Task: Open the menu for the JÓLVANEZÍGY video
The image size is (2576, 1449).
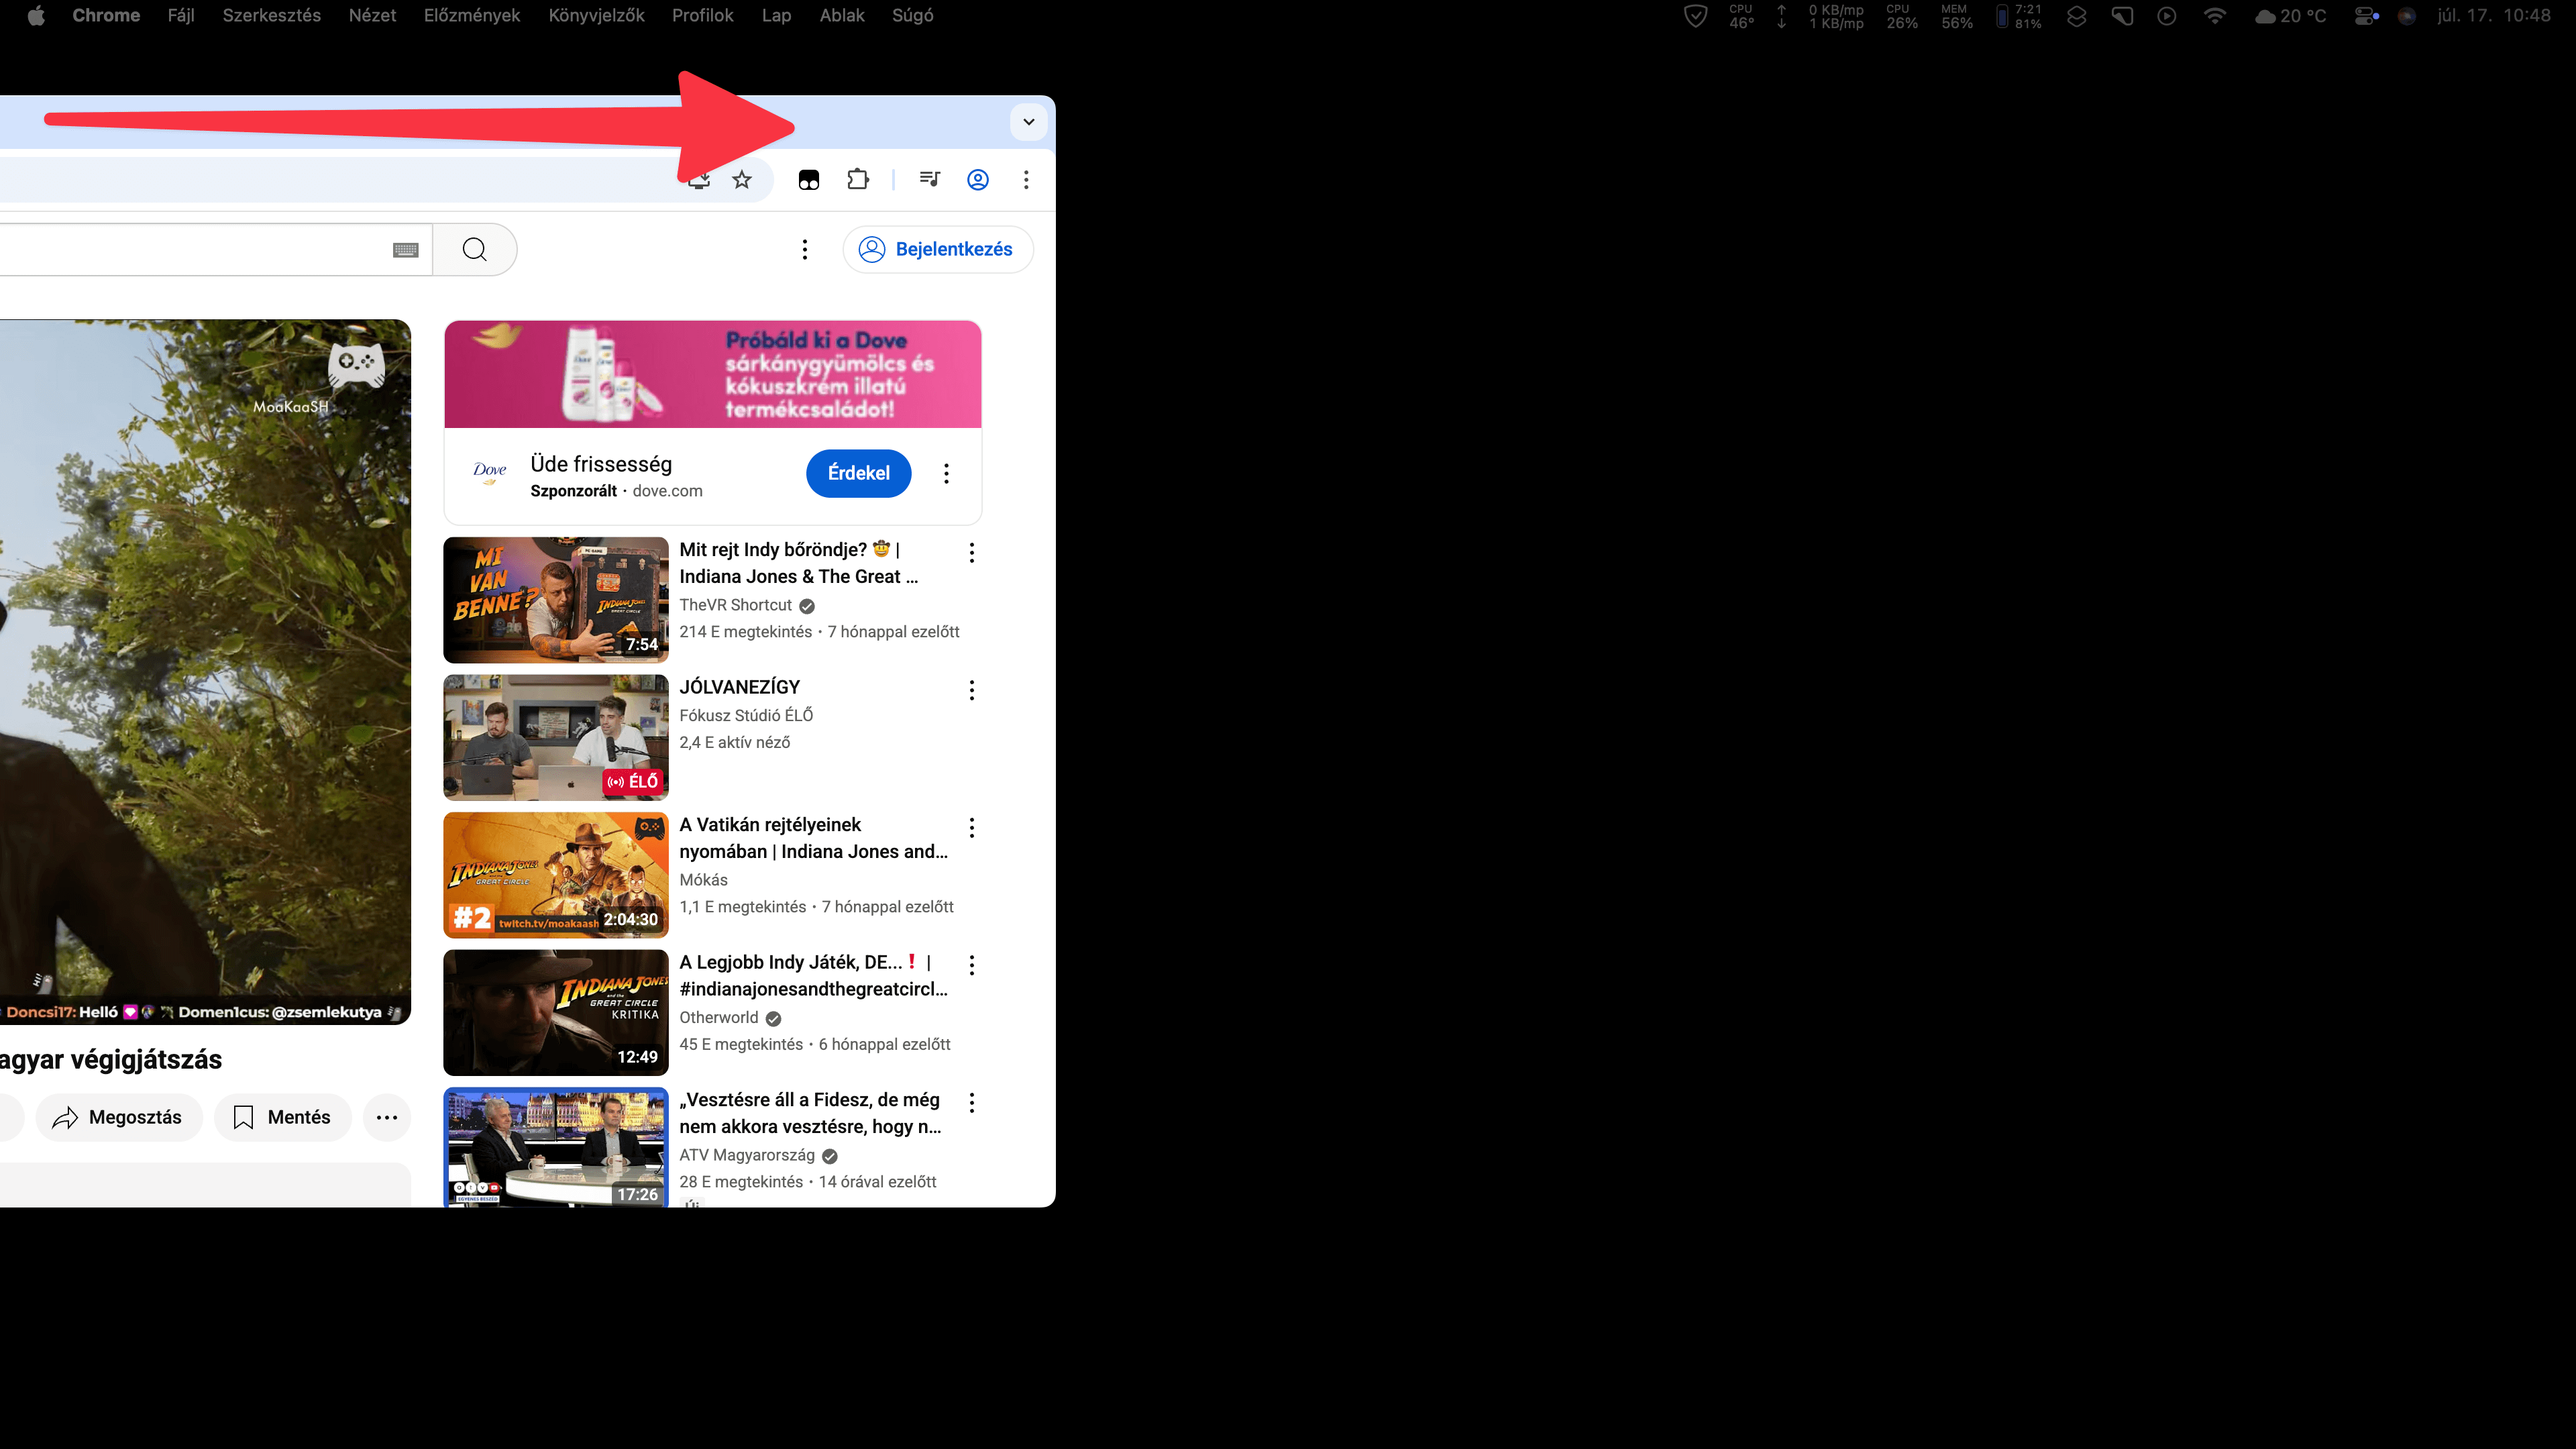Action: click(971, 690)
